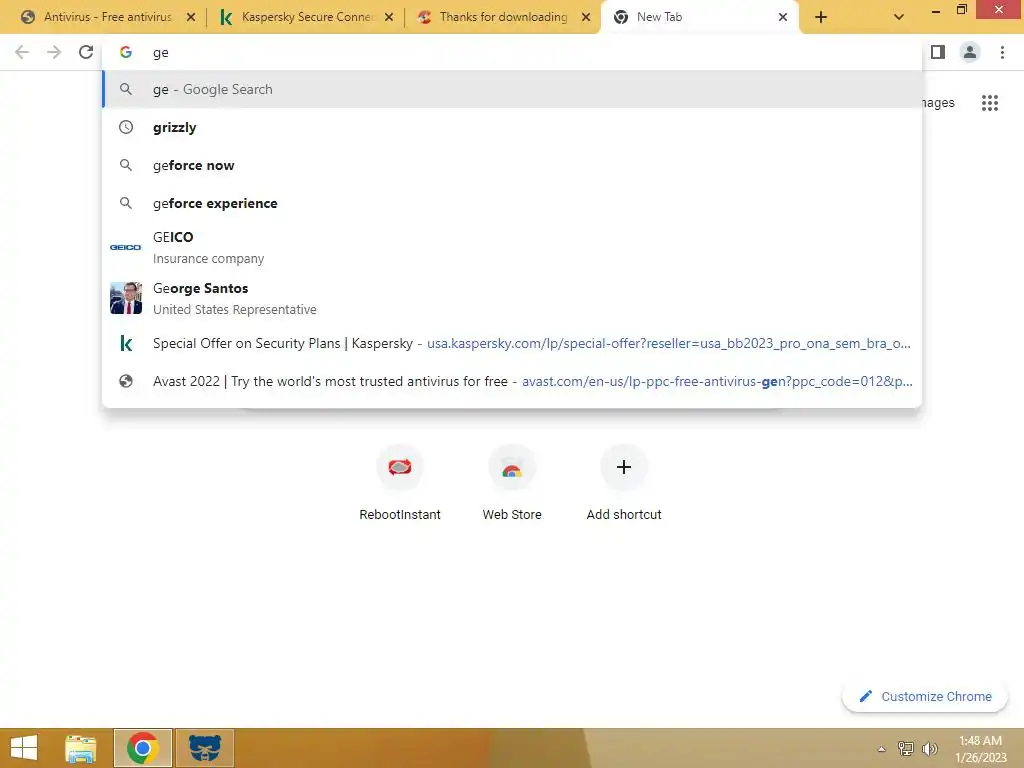The width and height of the screenshot is (1024, 768).
Task: Go forward using the forward arrow
Action: [54, 52]
